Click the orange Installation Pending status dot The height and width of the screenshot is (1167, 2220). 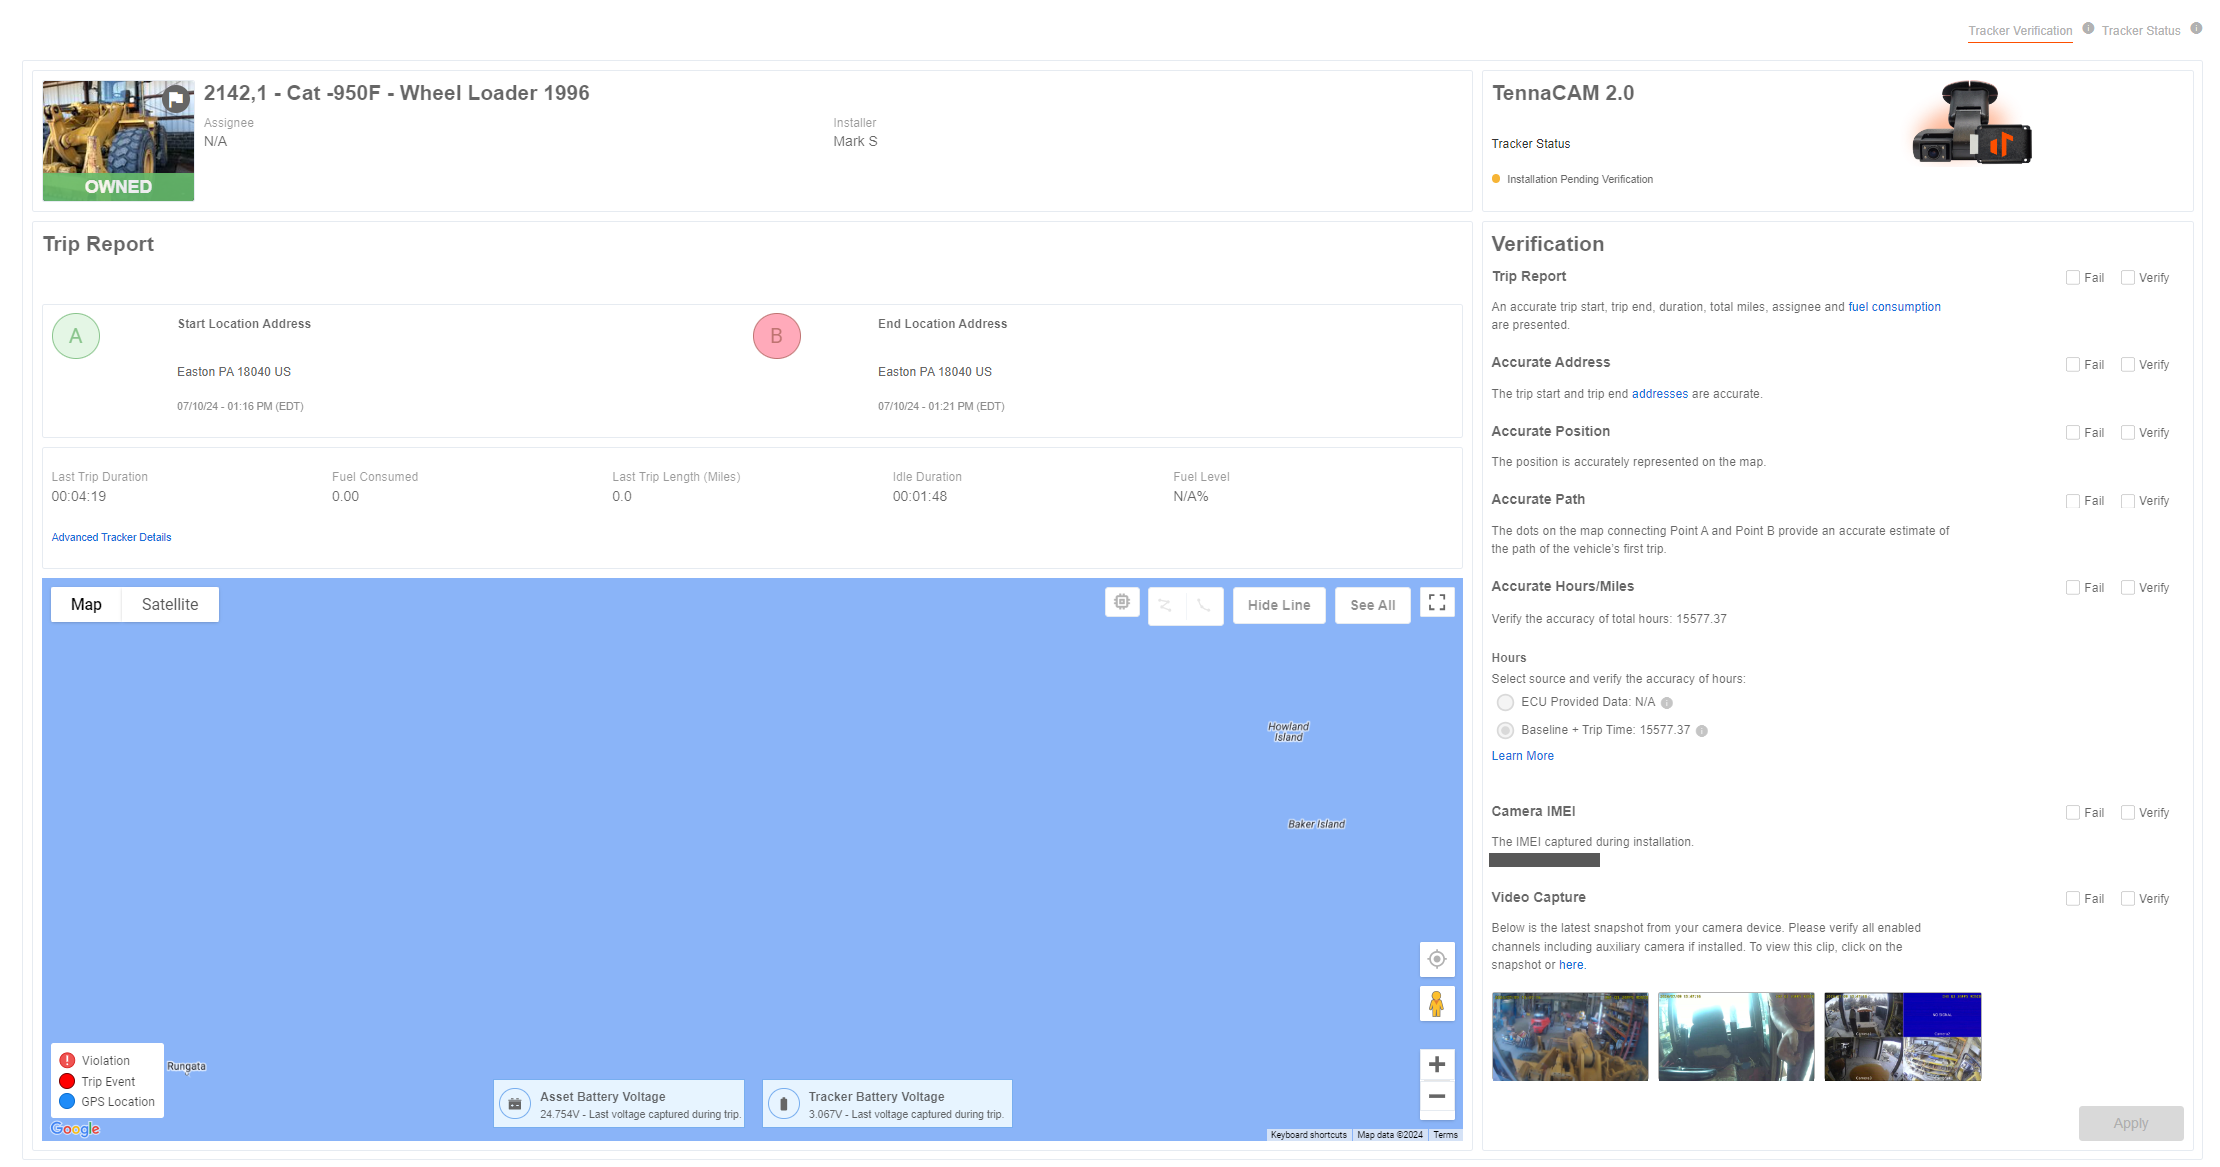pyautogui.click(x=1496, y=179)
